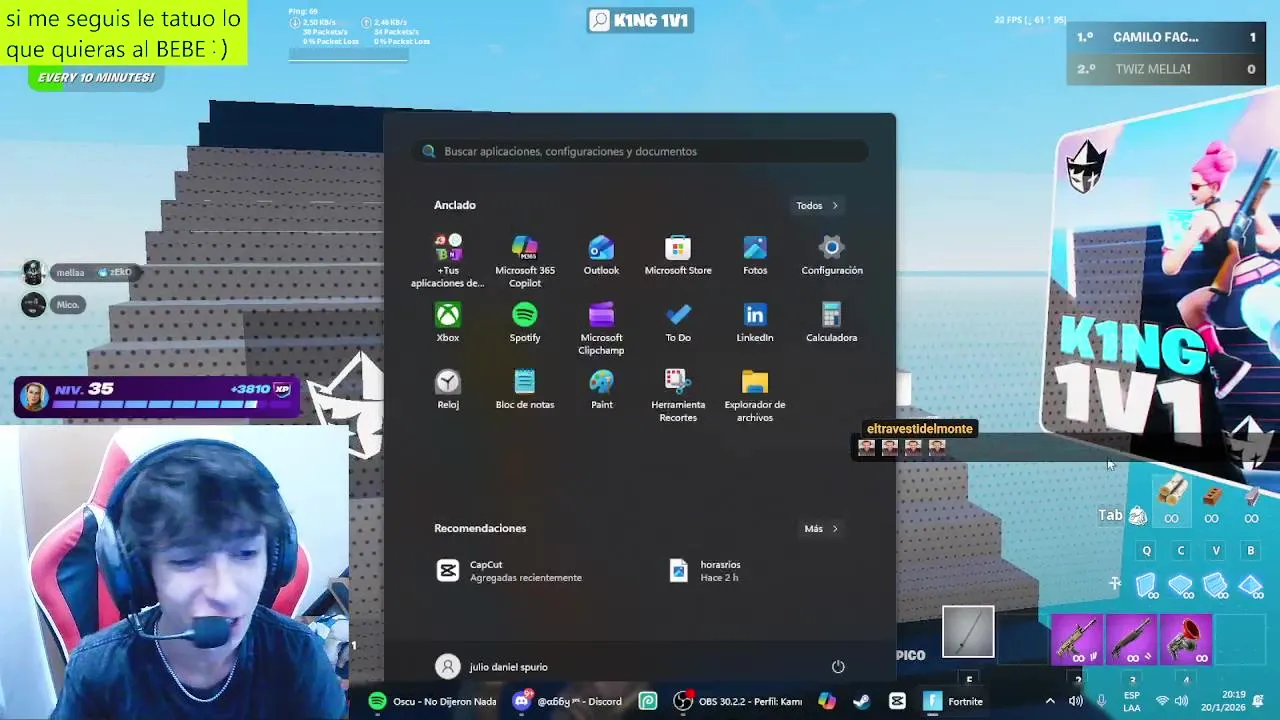Viewport: 1280px width, 720px height.
Task: Launch the Xbox app
Action: [x=448, y=322]
